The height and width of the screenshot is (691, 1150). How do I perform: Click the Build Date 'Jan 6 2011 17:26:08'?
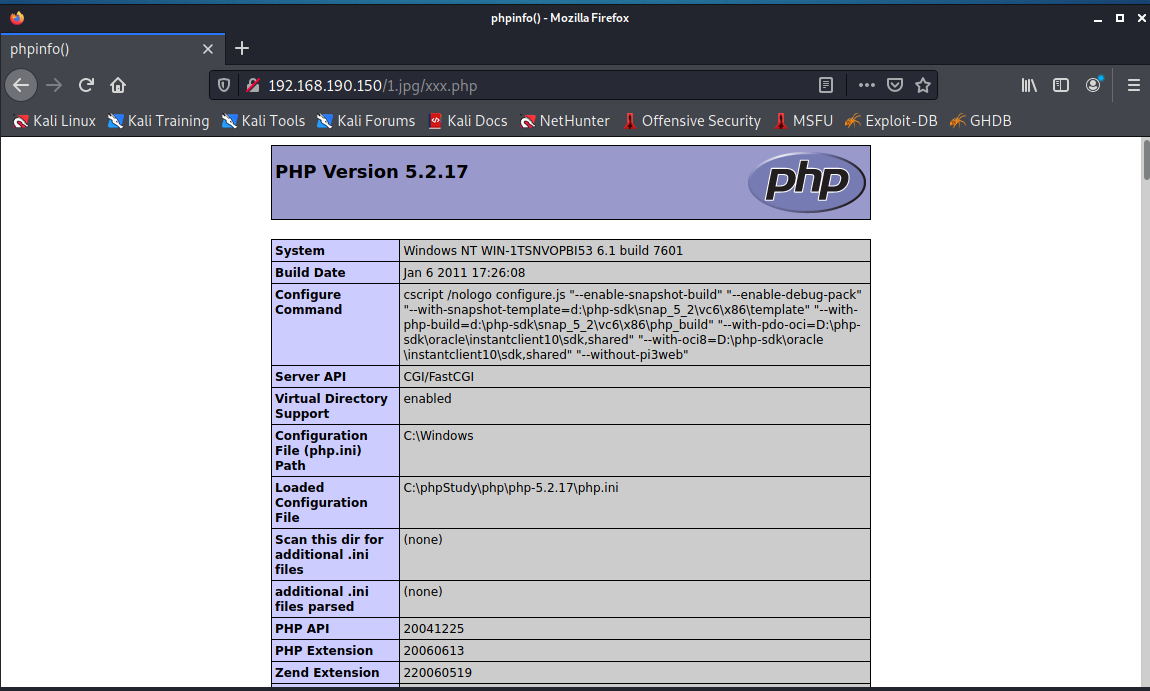coord(464,273)
